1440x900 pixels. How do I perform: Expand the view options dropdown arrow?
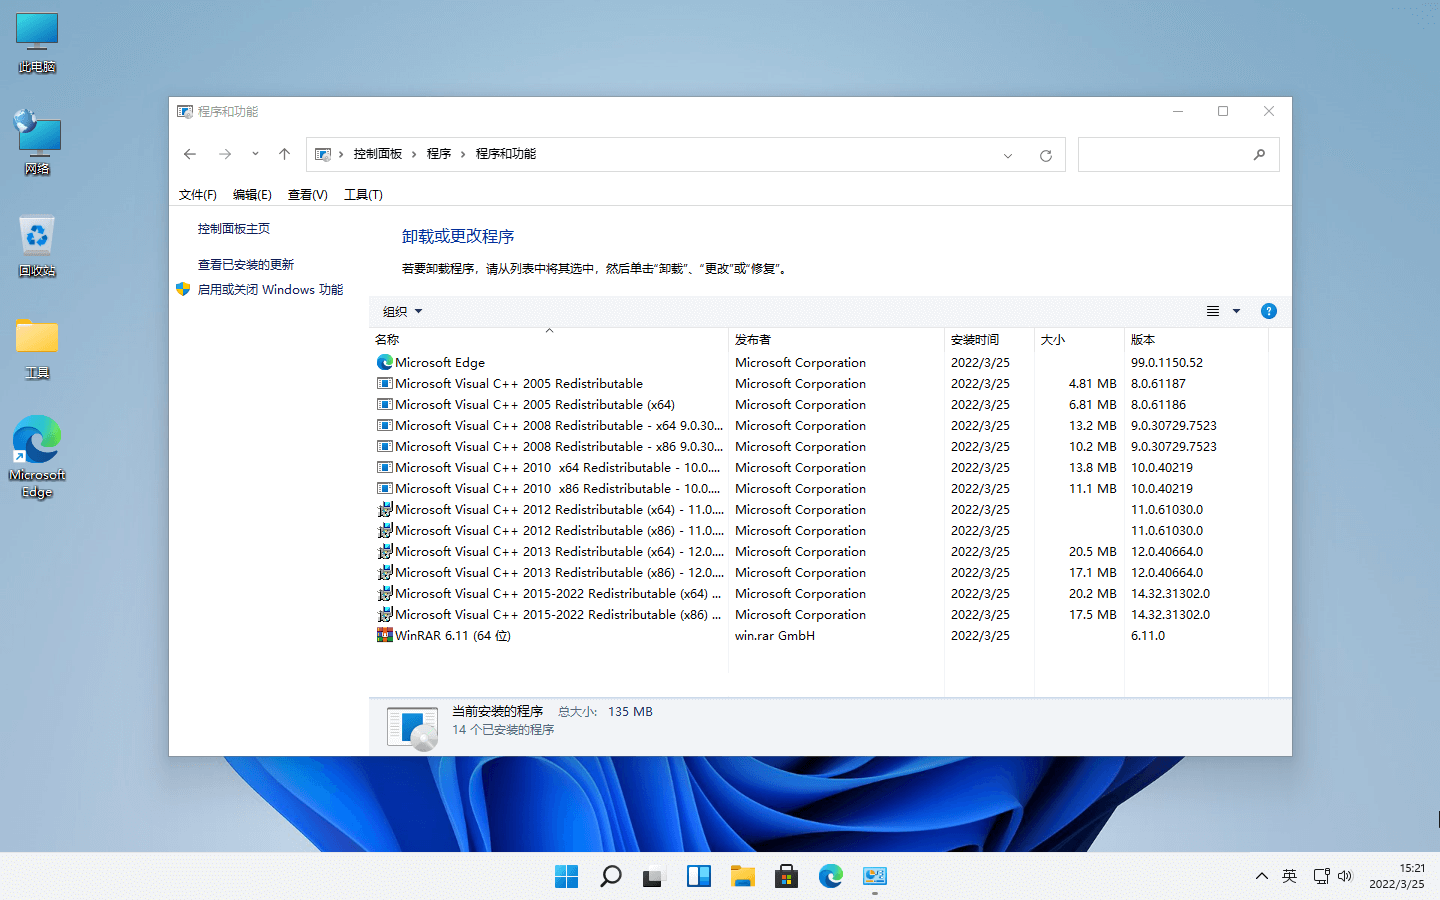point(1236,311)
